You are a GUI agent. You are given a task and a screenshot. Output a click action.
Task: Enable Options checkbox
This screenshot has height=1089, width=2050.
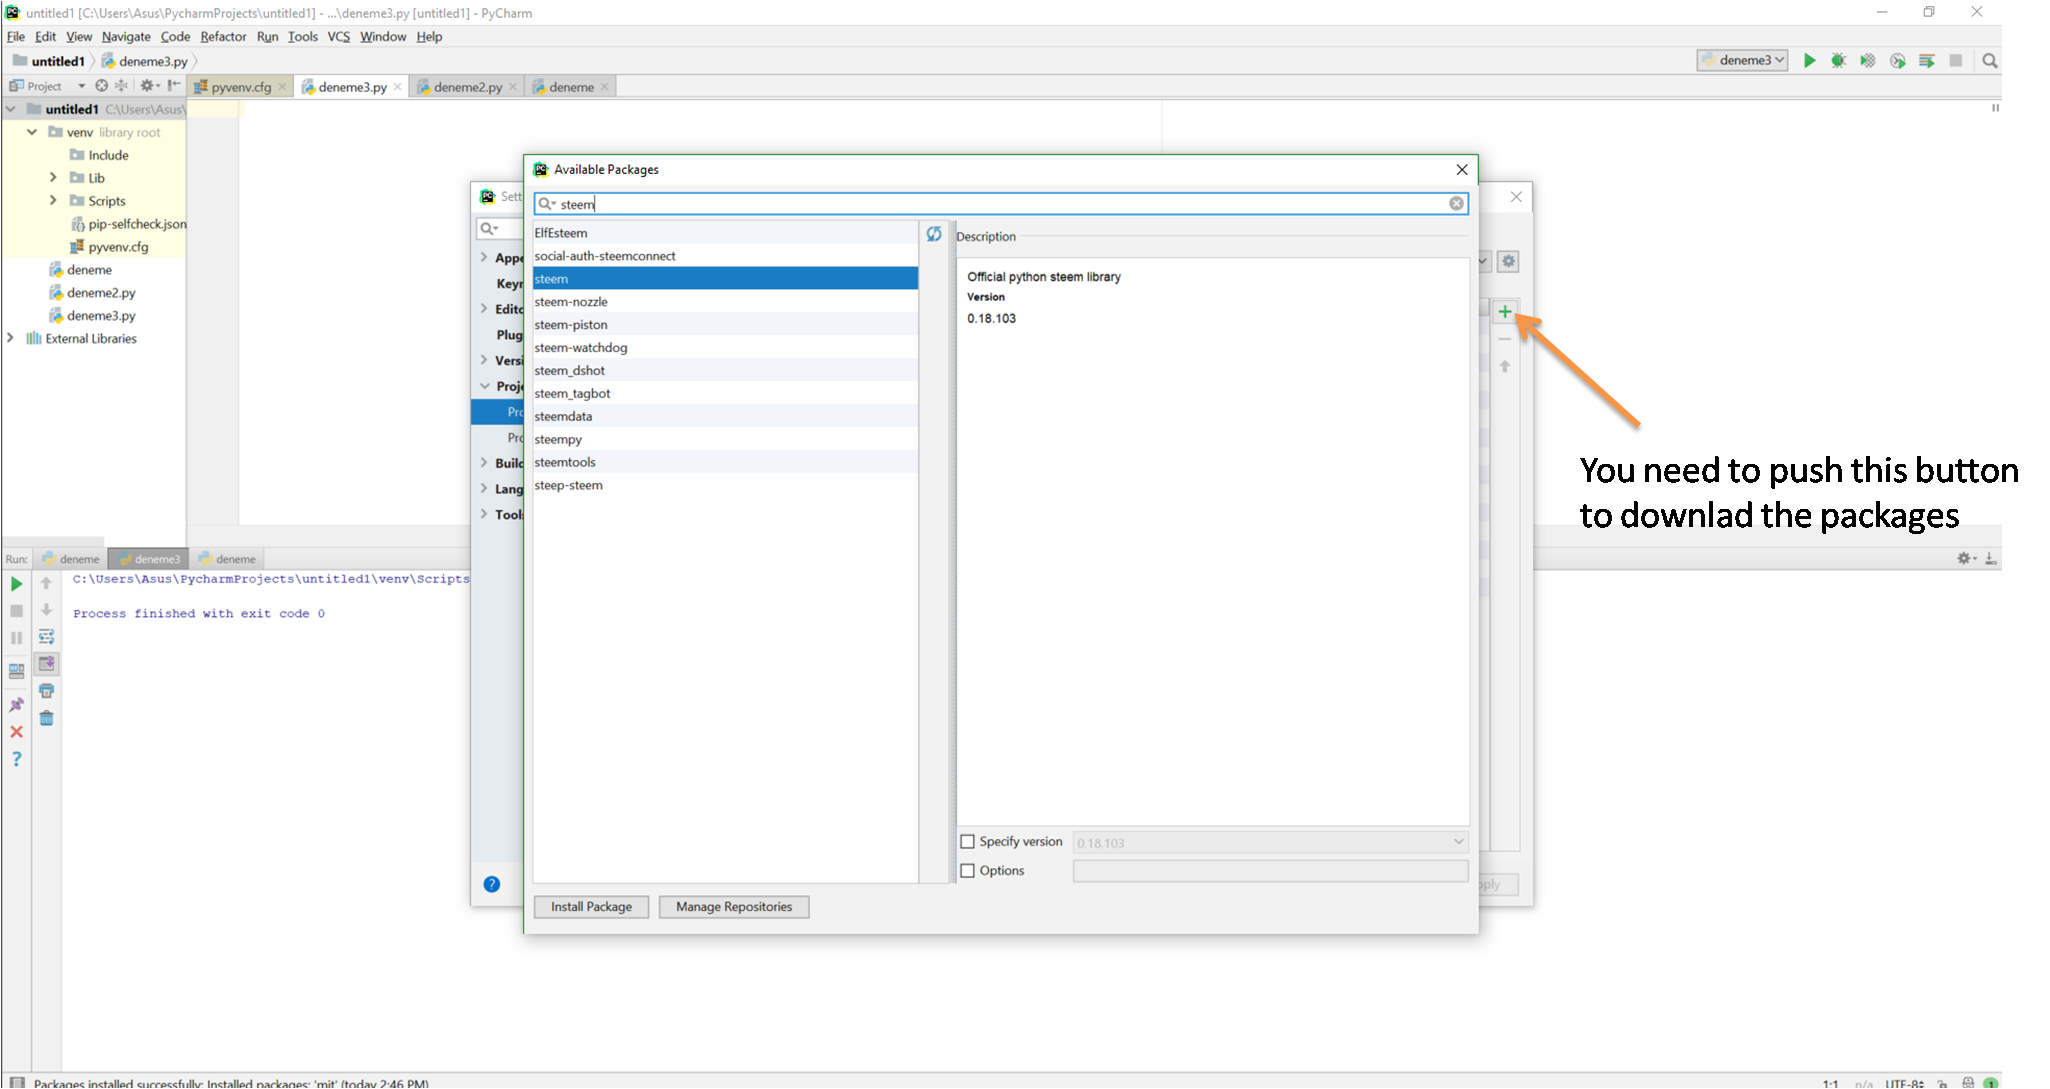[967, 871]
